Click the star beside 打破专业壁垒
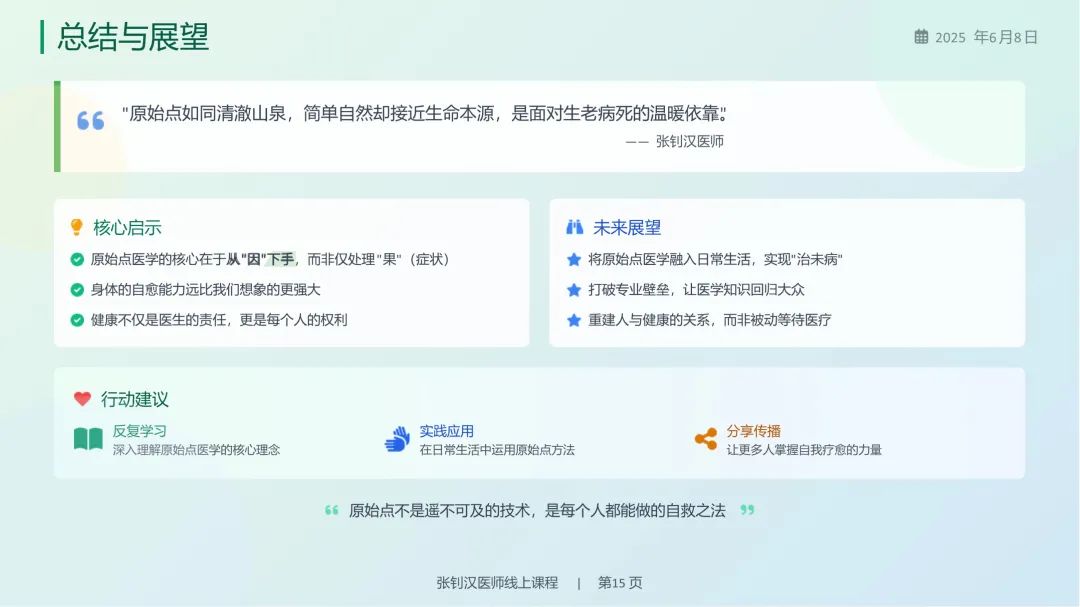Viewport: 1080px width, 607px height. (574, 290)
